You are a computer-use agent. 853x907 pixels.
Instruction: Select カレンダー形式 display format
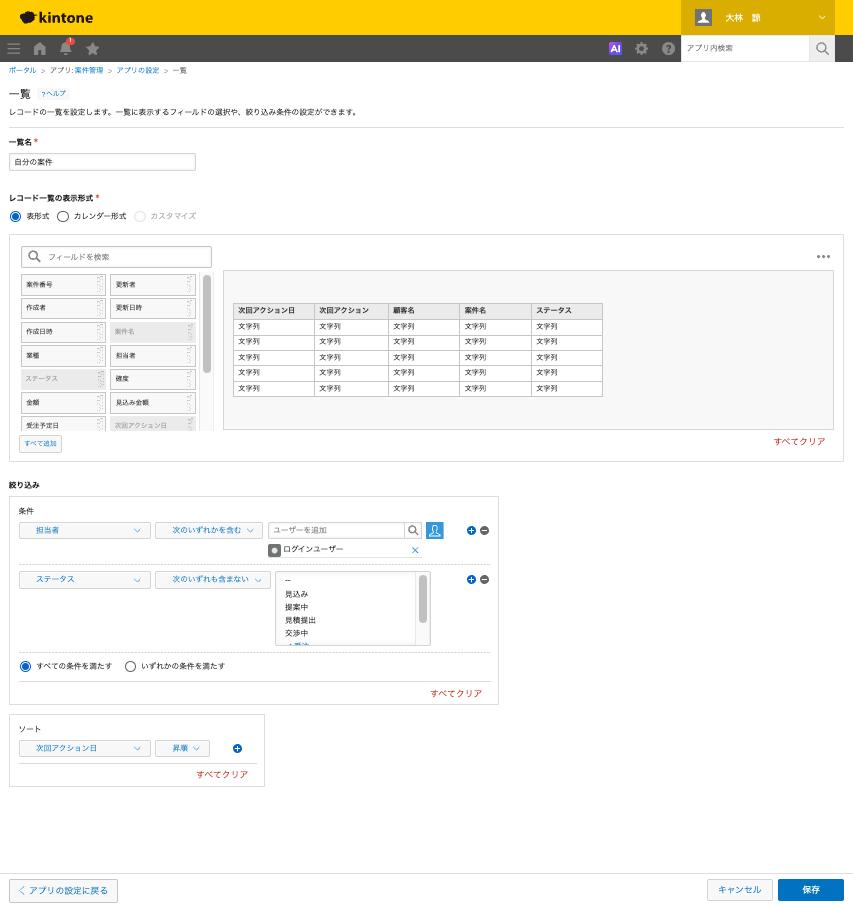click(x=63, y=216)
